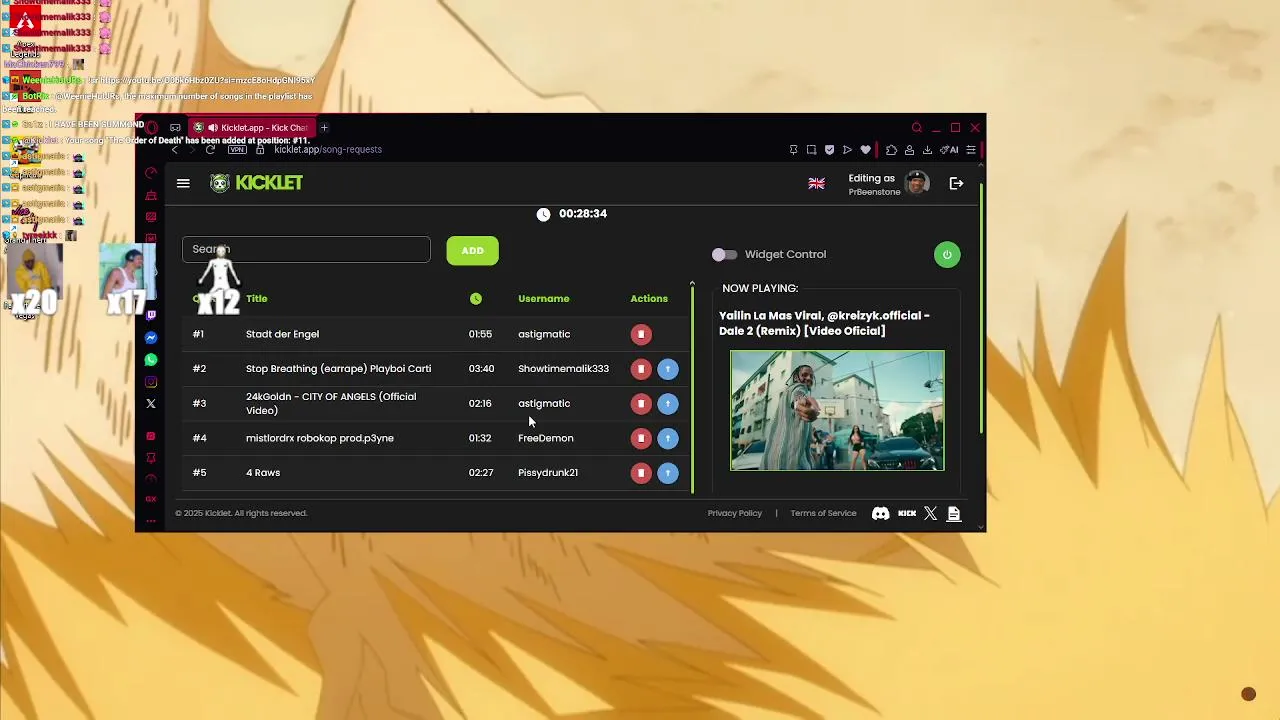Open Messenger in browser sidebar
The image size is (1280, 720).
(x=151, y=338)
